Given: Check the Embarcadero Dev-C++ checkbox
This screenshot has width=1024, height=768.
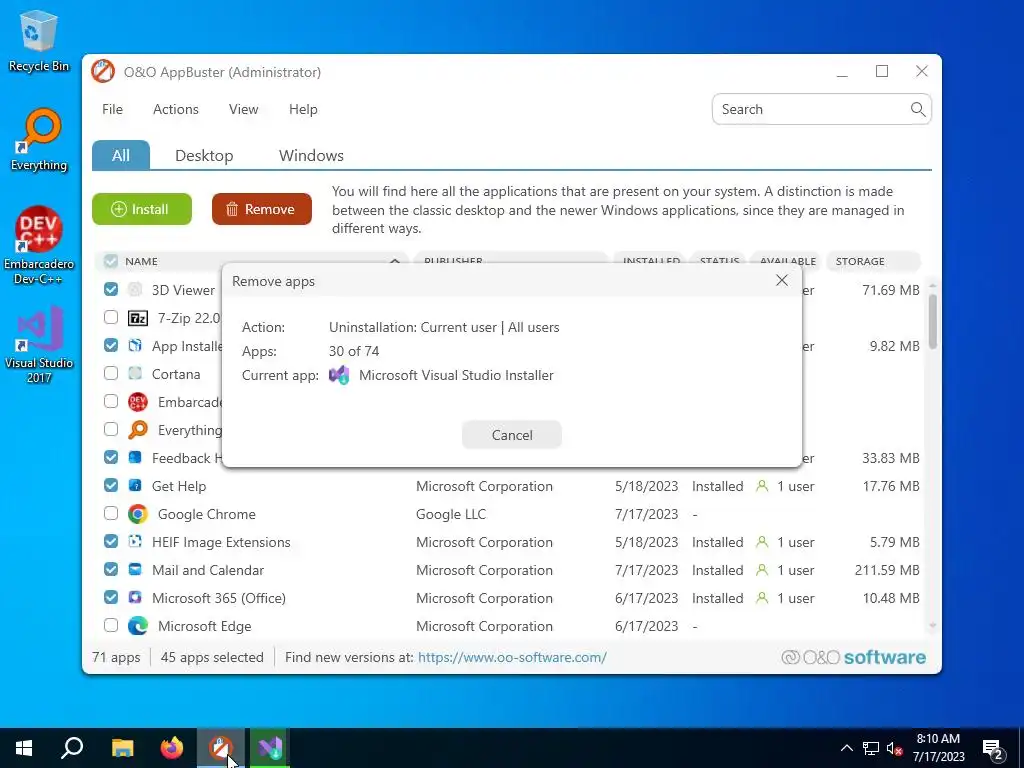Looking at the screenshot, I should (x=111, y=401).
